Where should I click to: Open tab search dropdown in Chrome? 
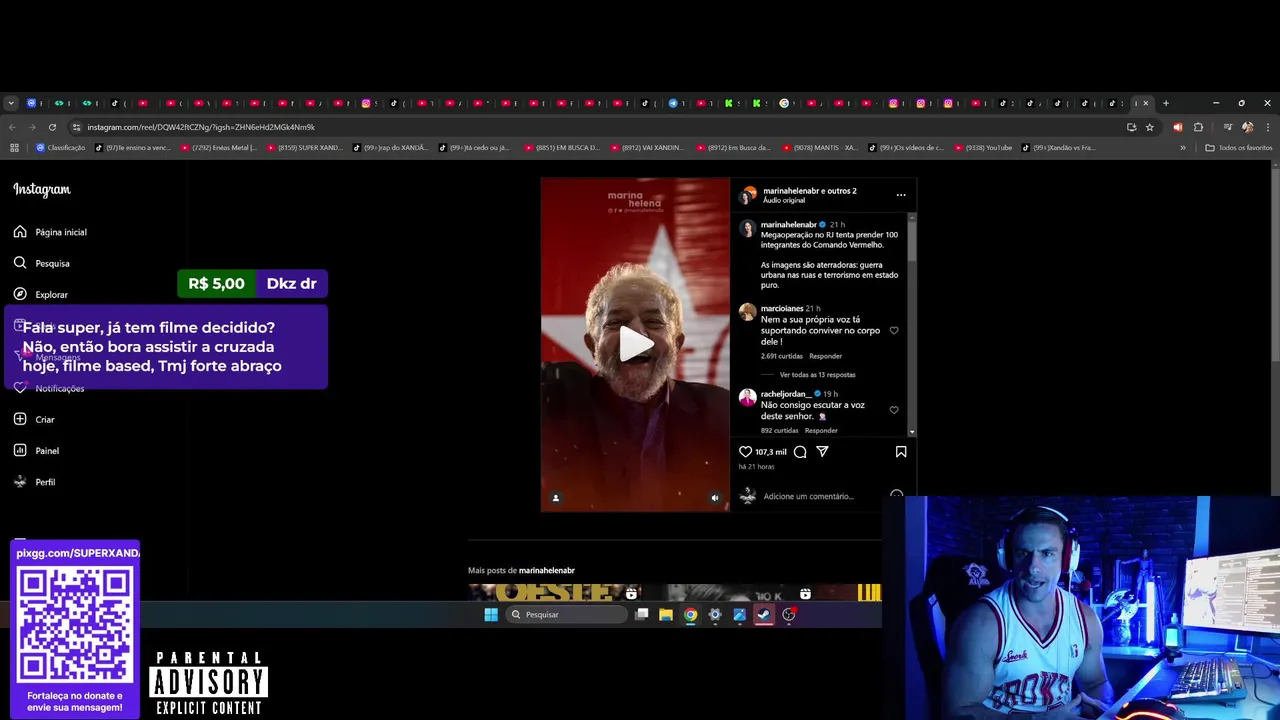click(x=11, y=103)
